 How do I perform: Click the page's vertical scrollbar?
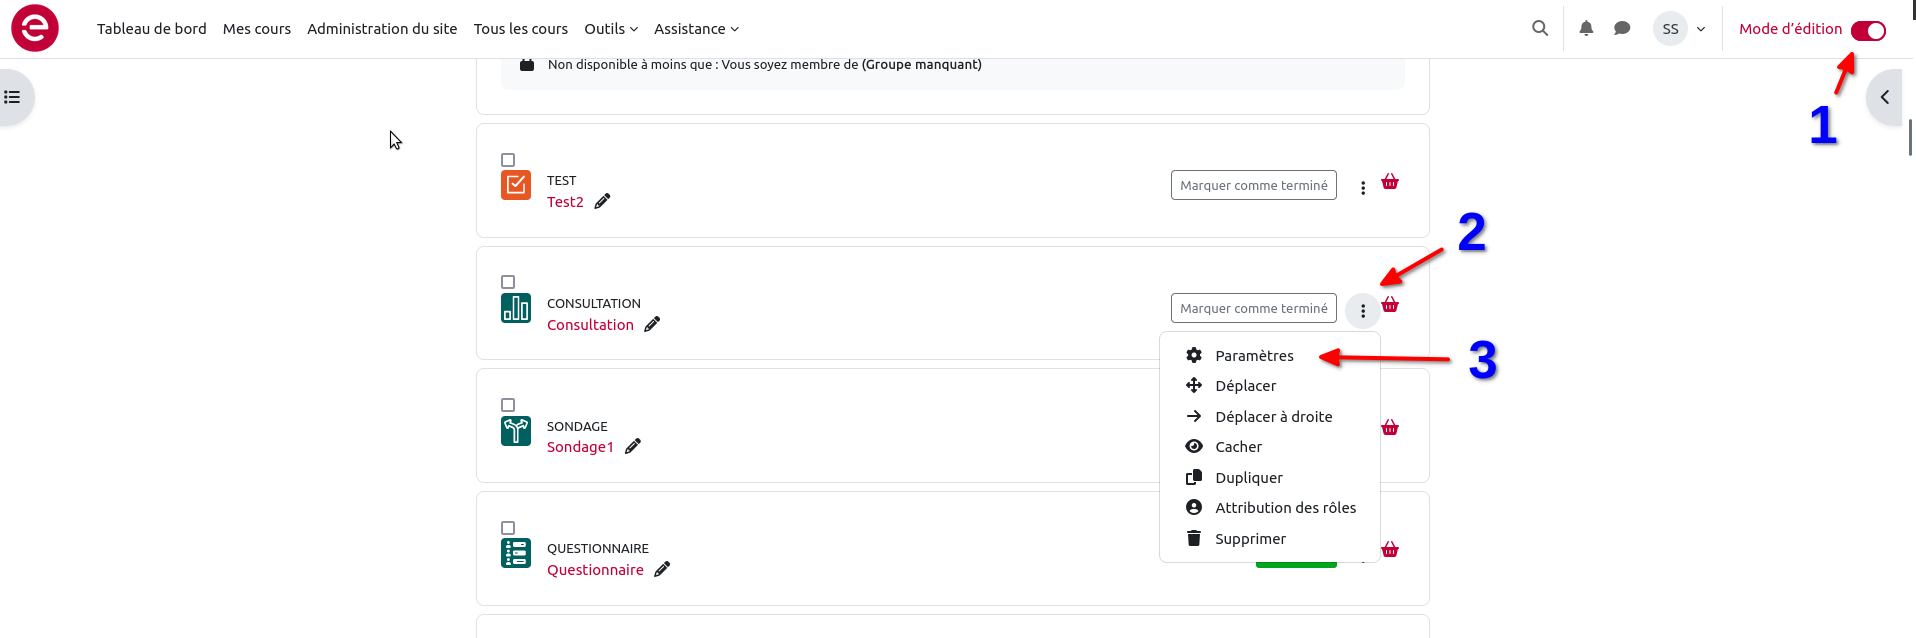(1910, 137)
